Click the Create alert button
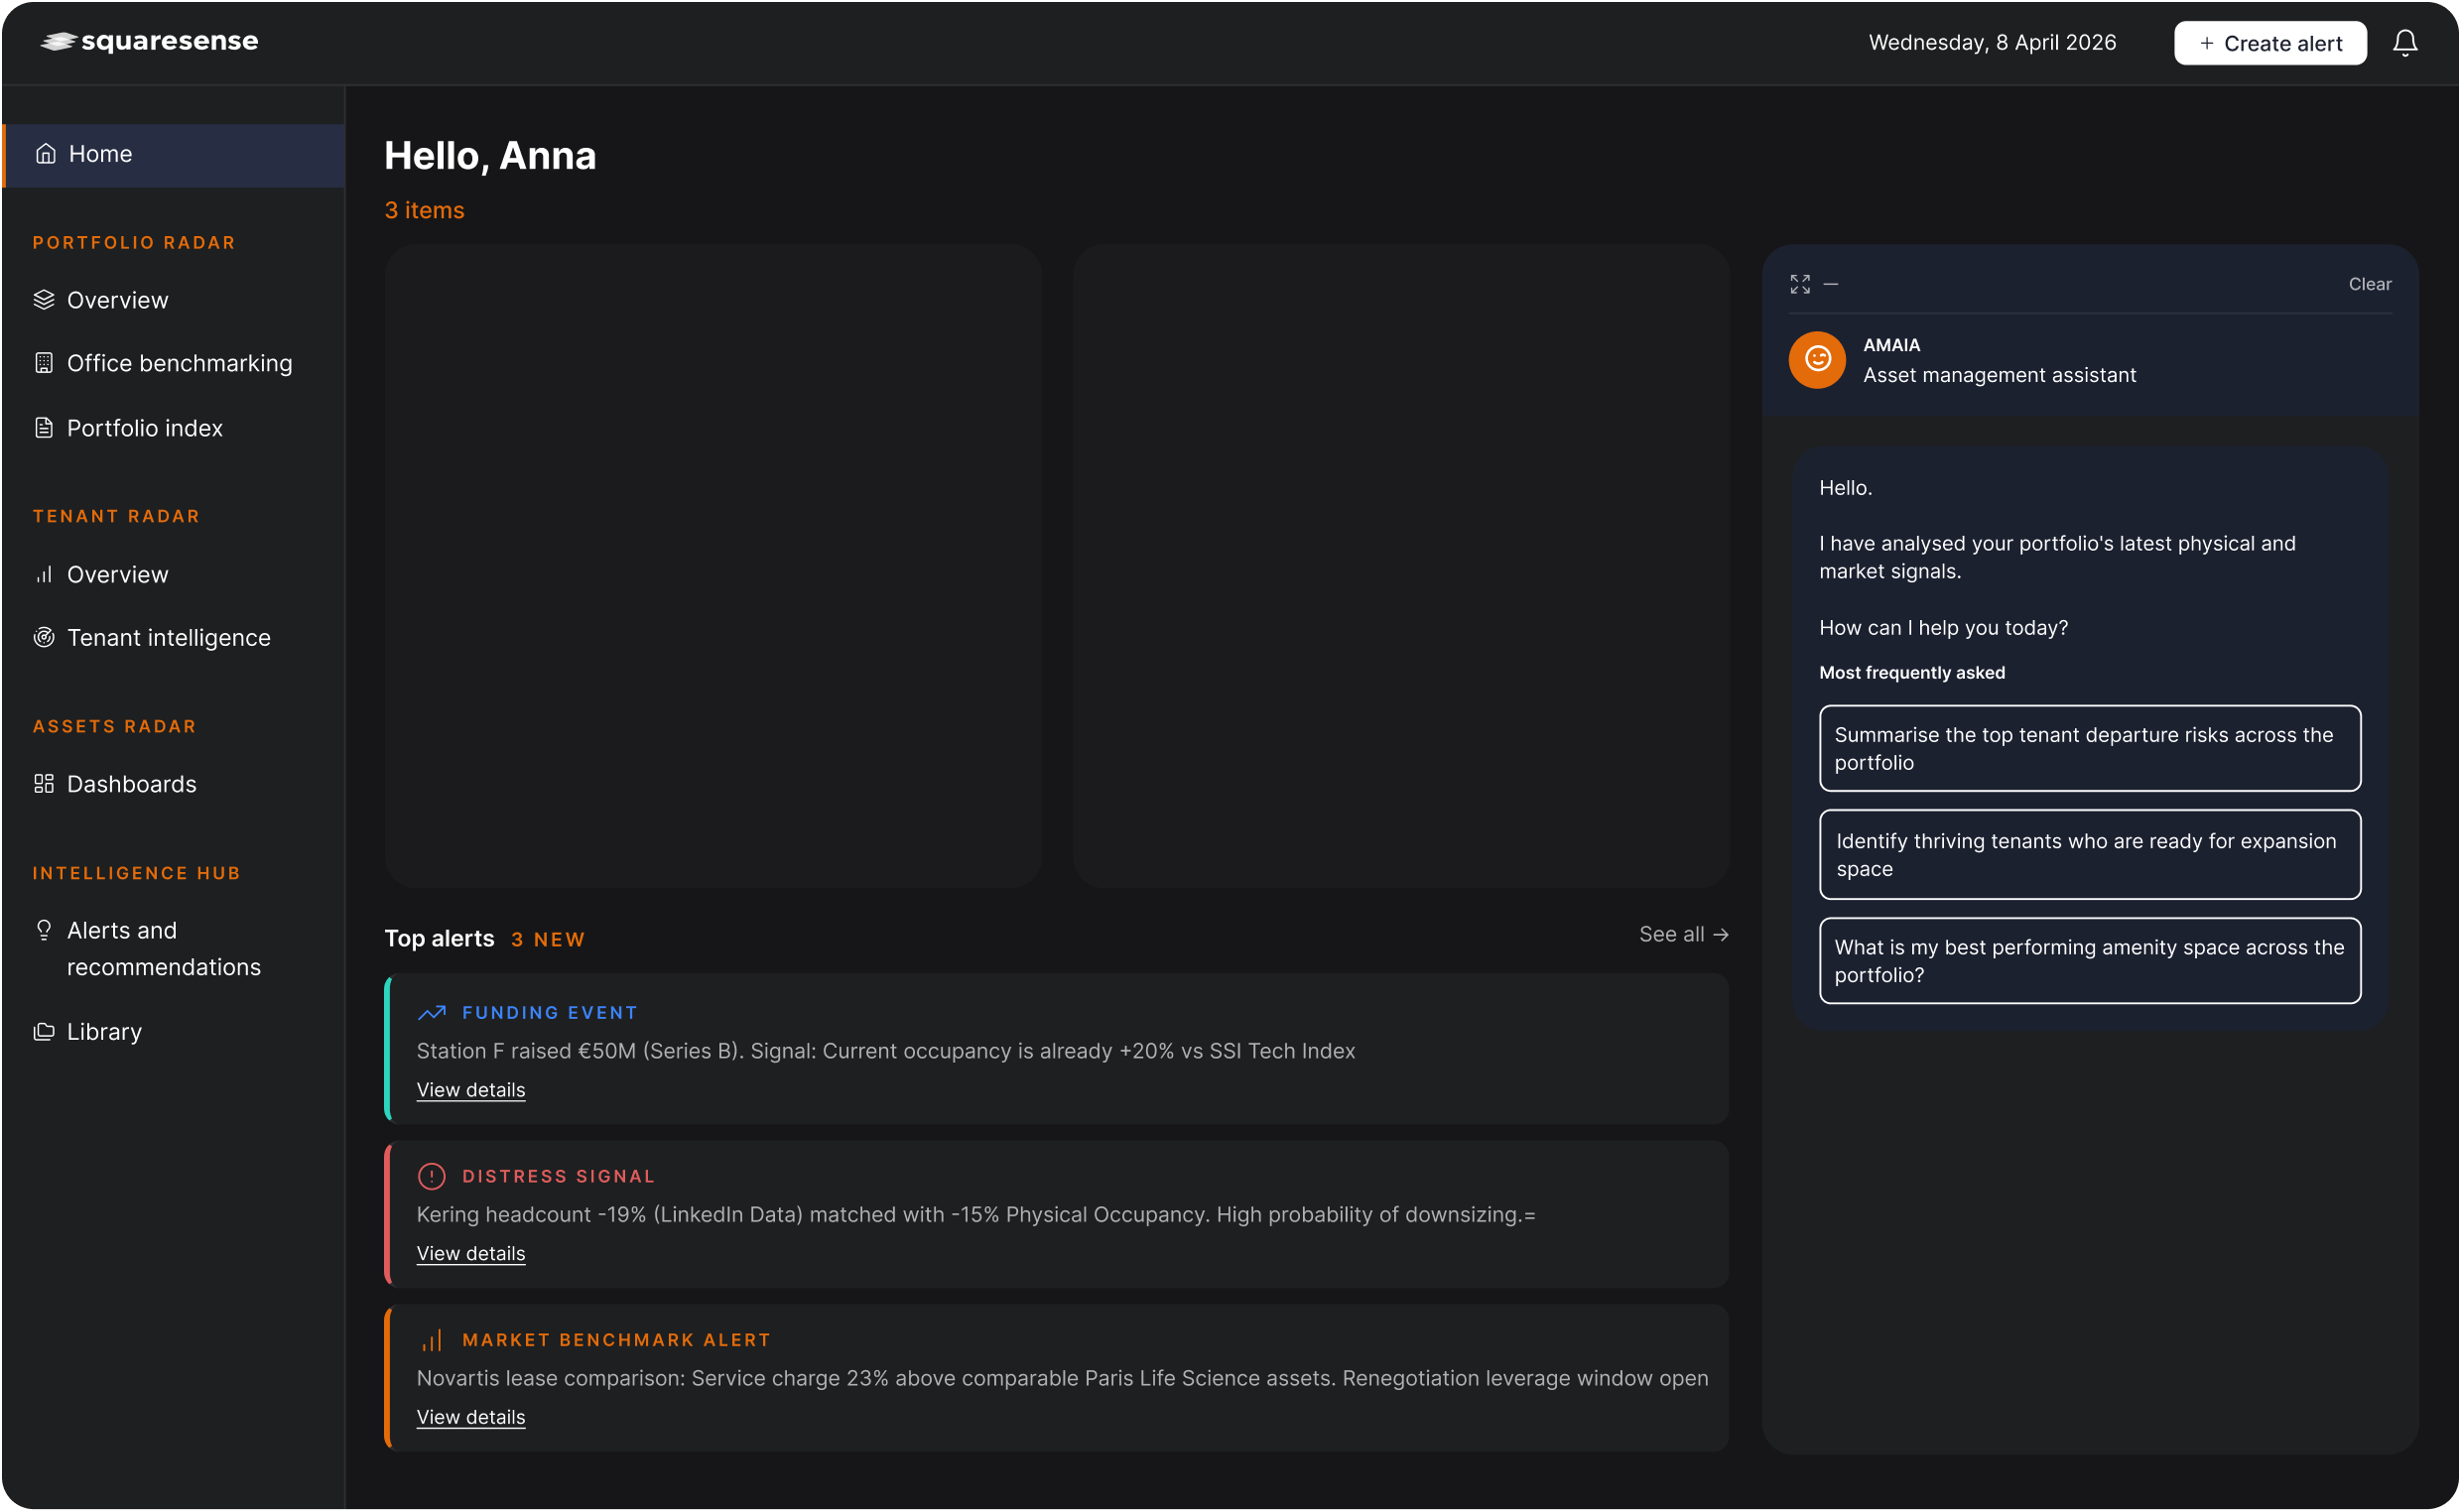The width and height of the screenshot is (2461, 1512). [x=2269, y=42]
